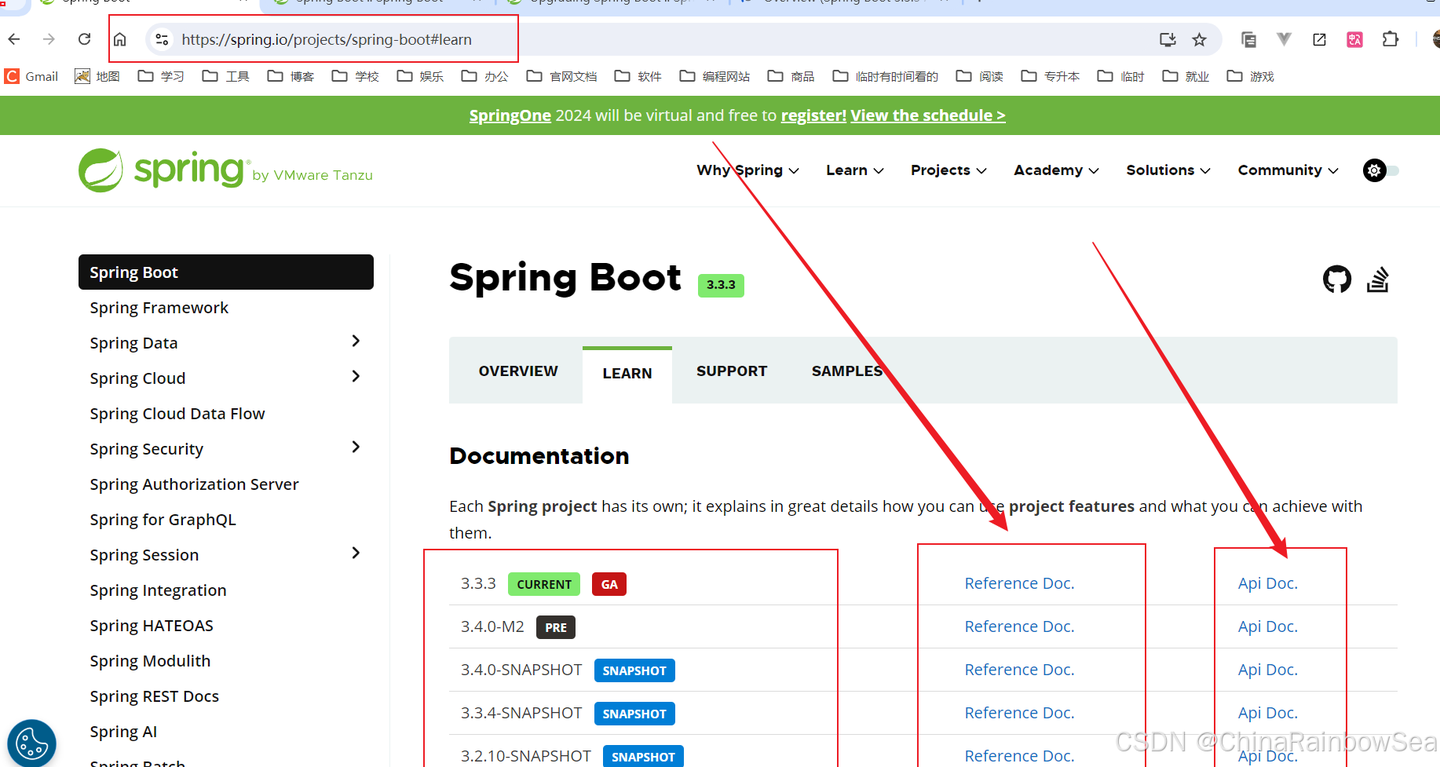Image resolution: width=1440 pixels, height=767 pixels.
Task: Switch to the OVERVIEW tab
Action: pyautogui.click(x=518, y=371)
